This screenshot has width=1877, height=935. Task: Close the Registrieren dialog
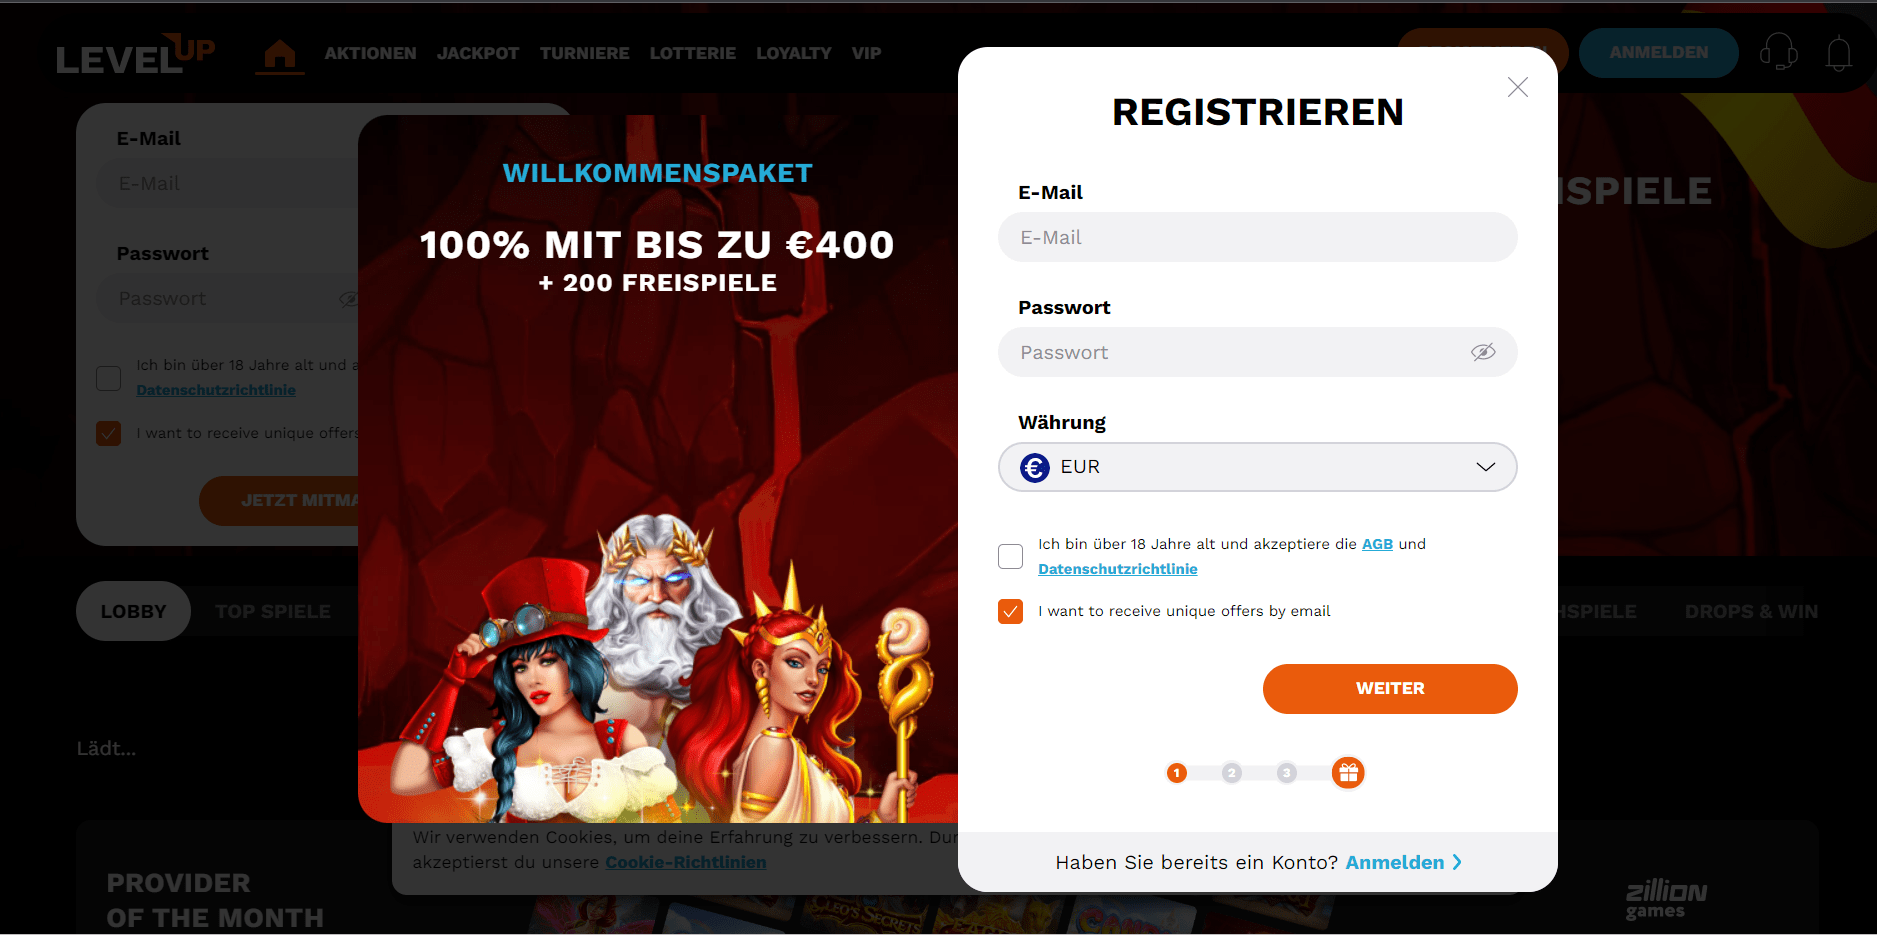coord(1517,87)
